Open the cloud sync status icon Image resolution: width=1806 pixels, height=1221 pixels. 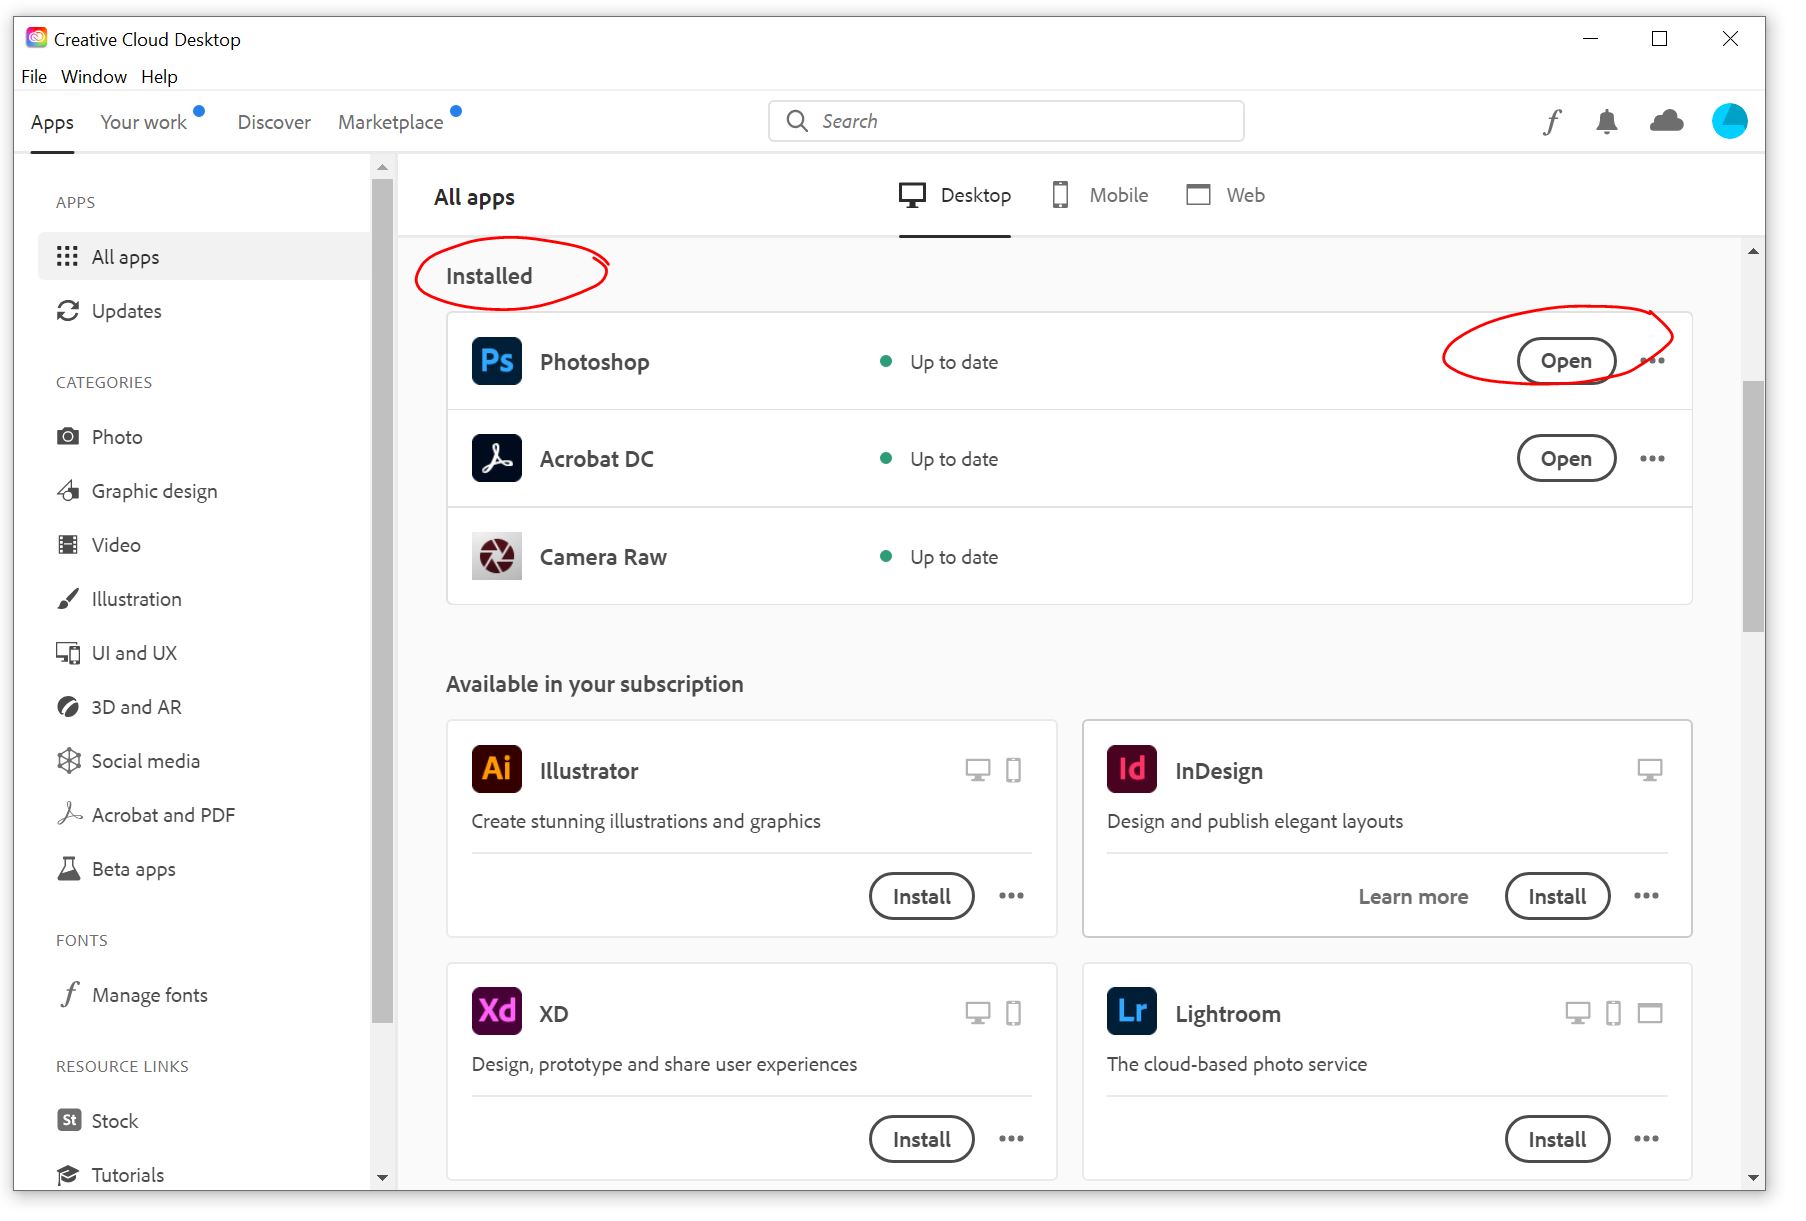(x=1666, y=122)
